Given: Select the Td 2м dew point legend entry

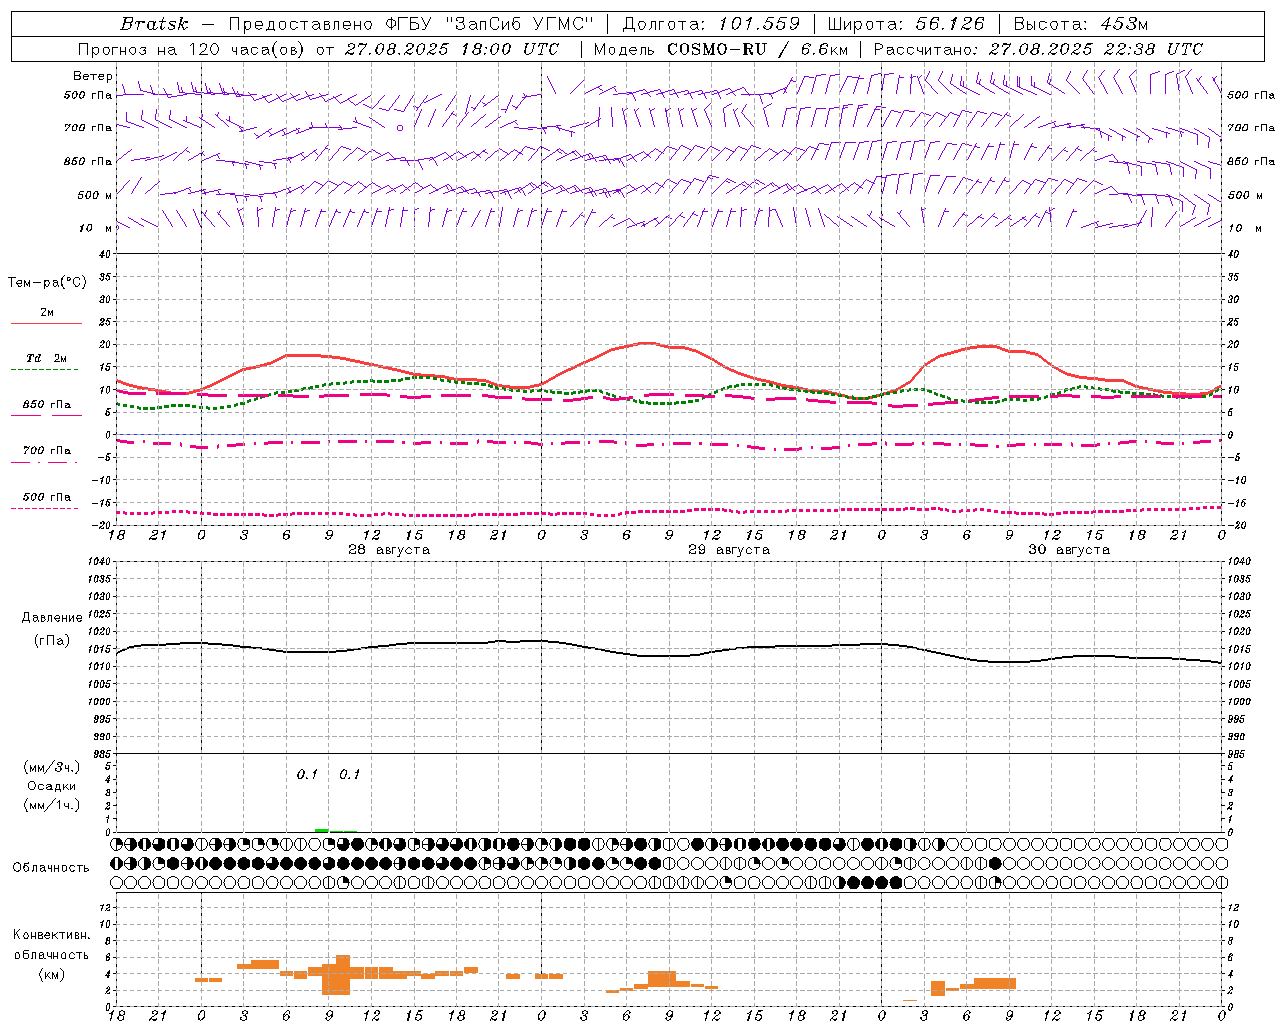Looking at the screenshot, I should (x=46, y=358).
